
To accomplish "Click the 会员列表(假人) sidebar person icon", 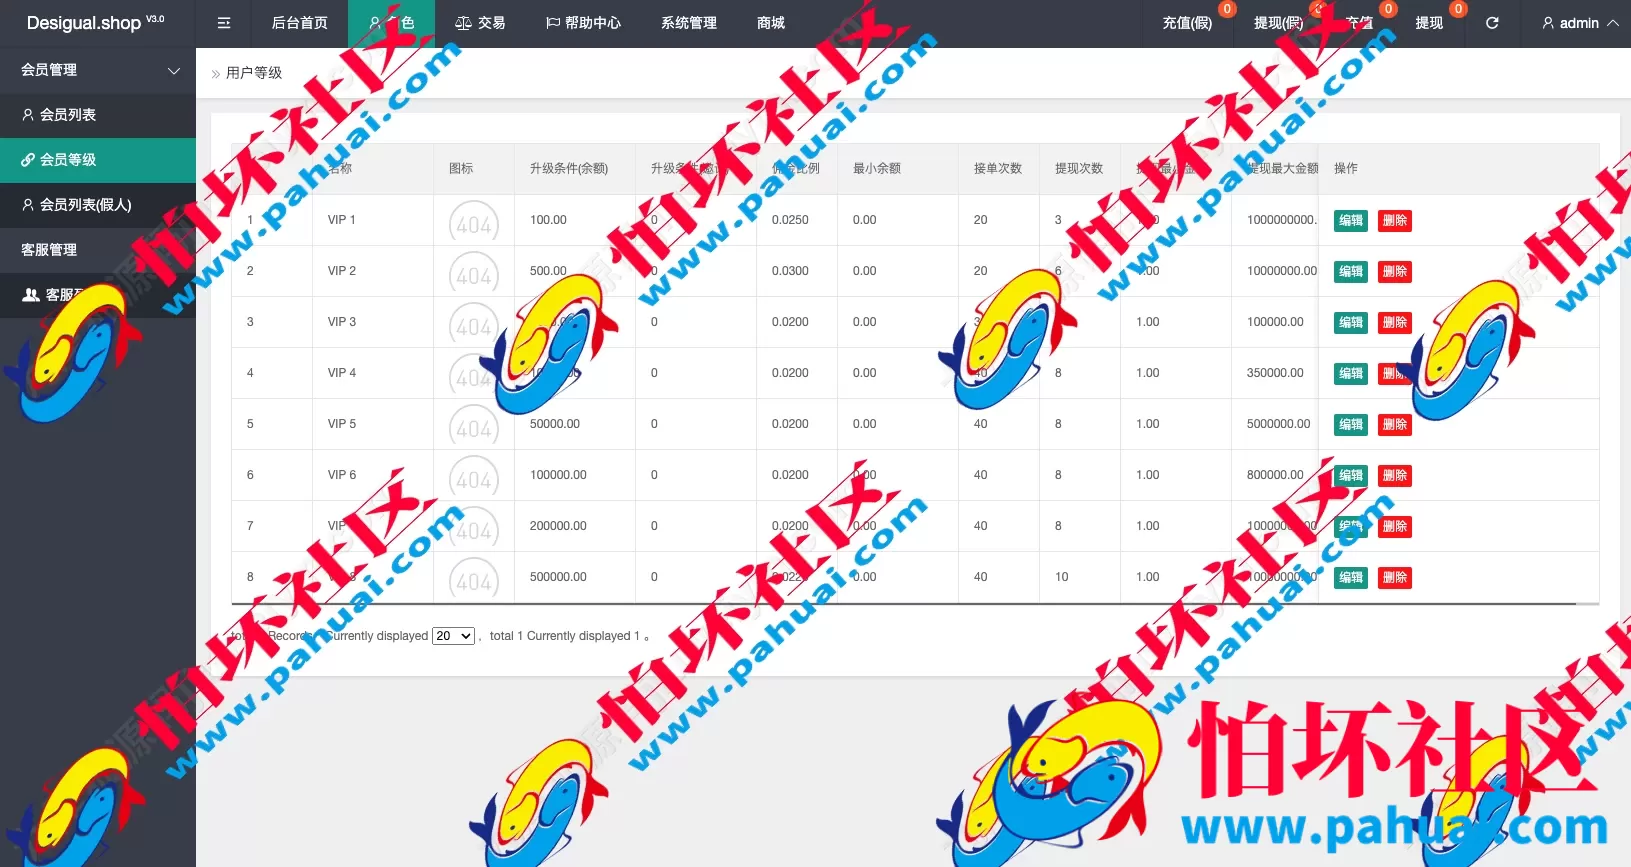I will pos(28,205).
